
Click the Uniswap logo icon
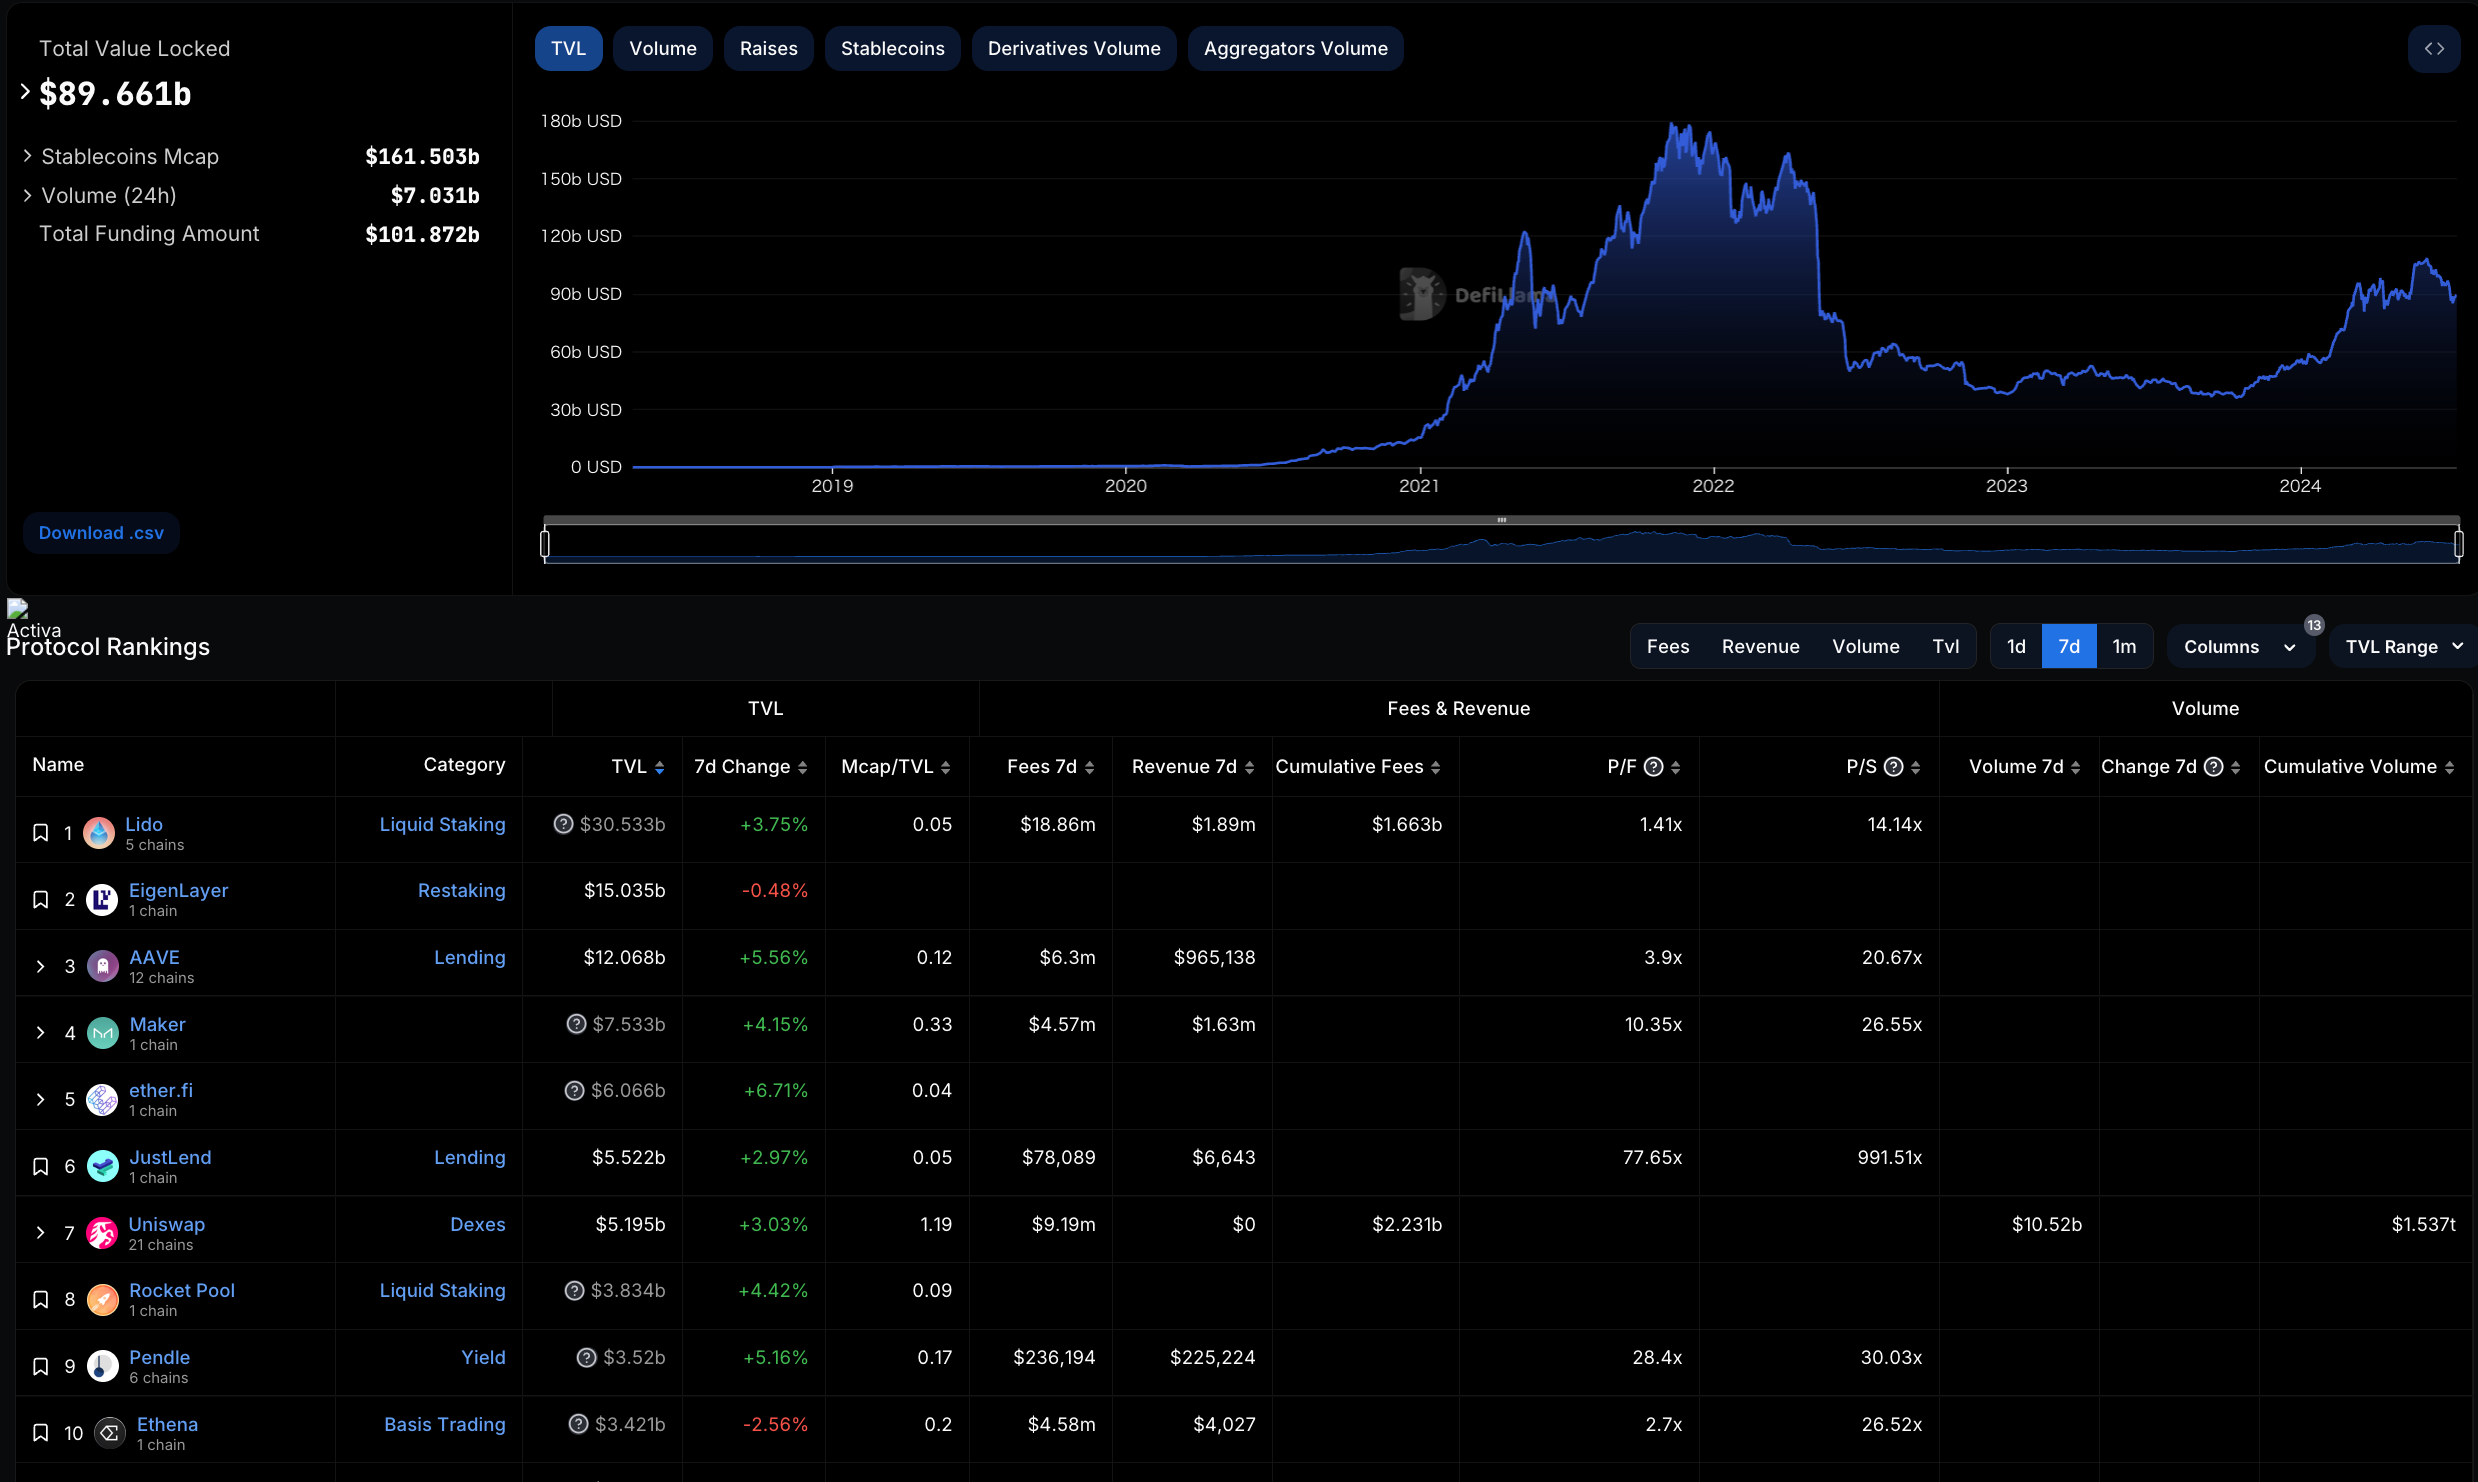click(102, 1233)
